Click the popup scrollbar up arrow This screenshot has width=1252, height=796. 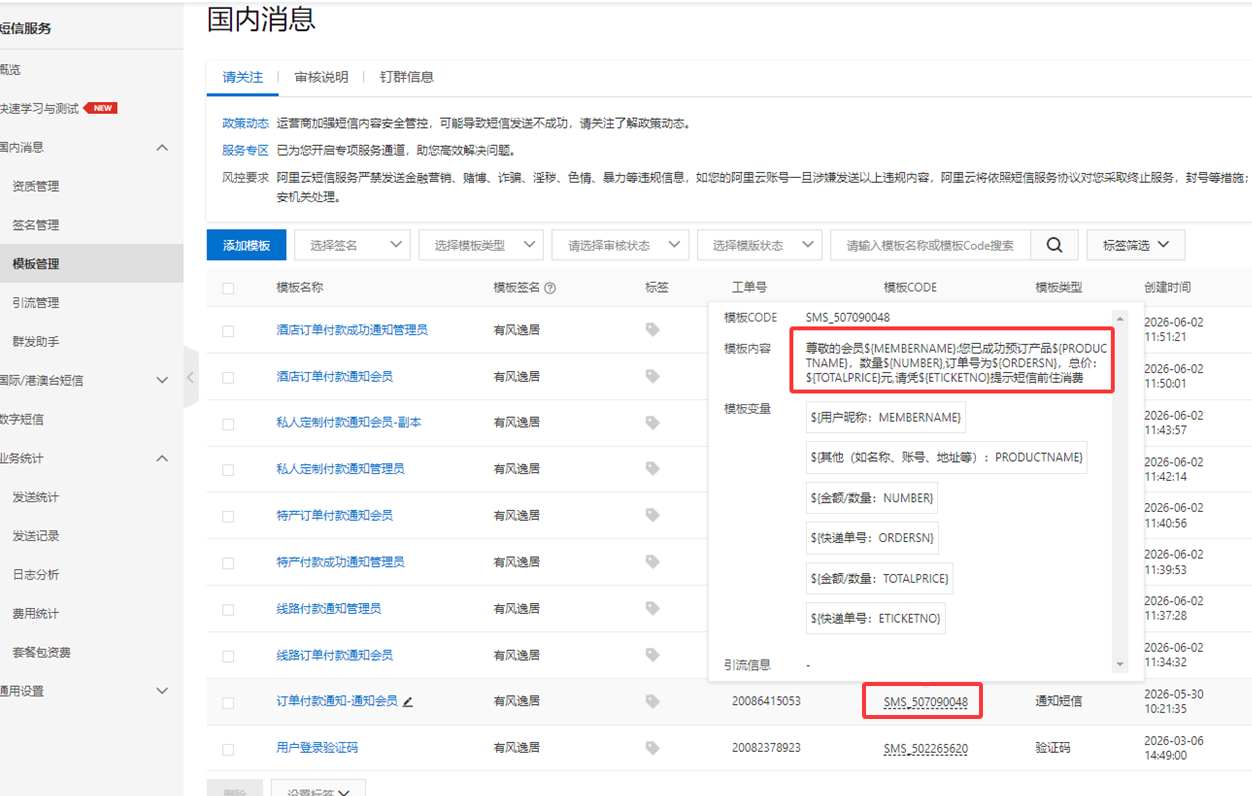pos(1120,319)
